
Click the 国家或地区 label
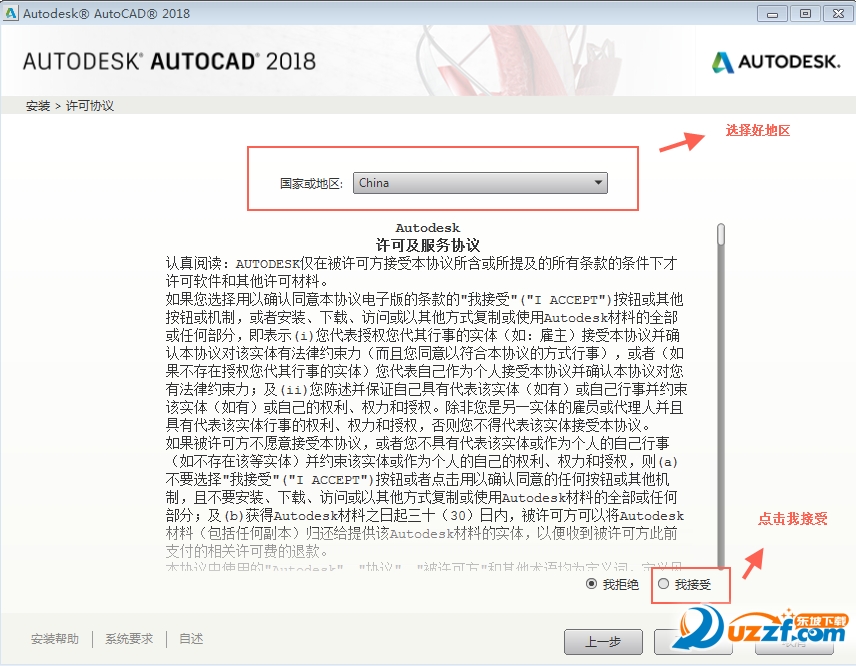[x=311, y=183]
